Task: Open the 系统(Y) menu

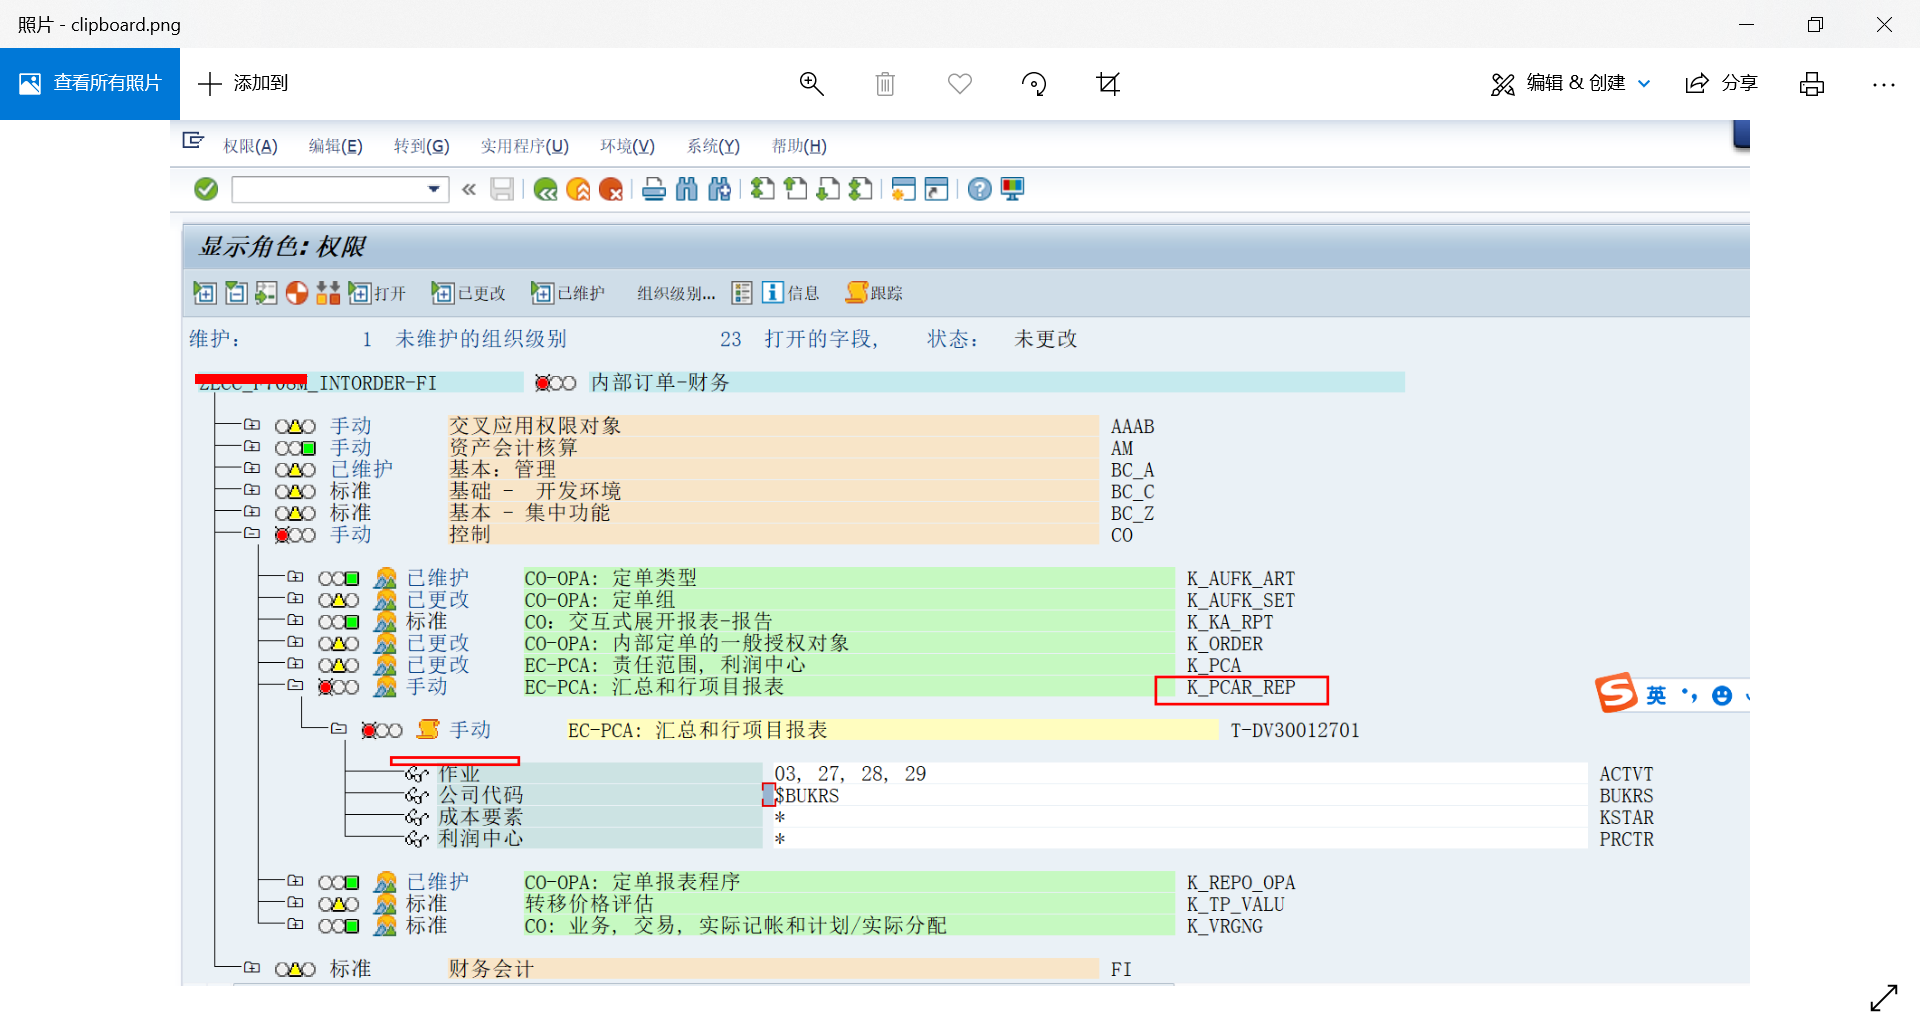Action: pyautogui.click(x=713, y=146)
